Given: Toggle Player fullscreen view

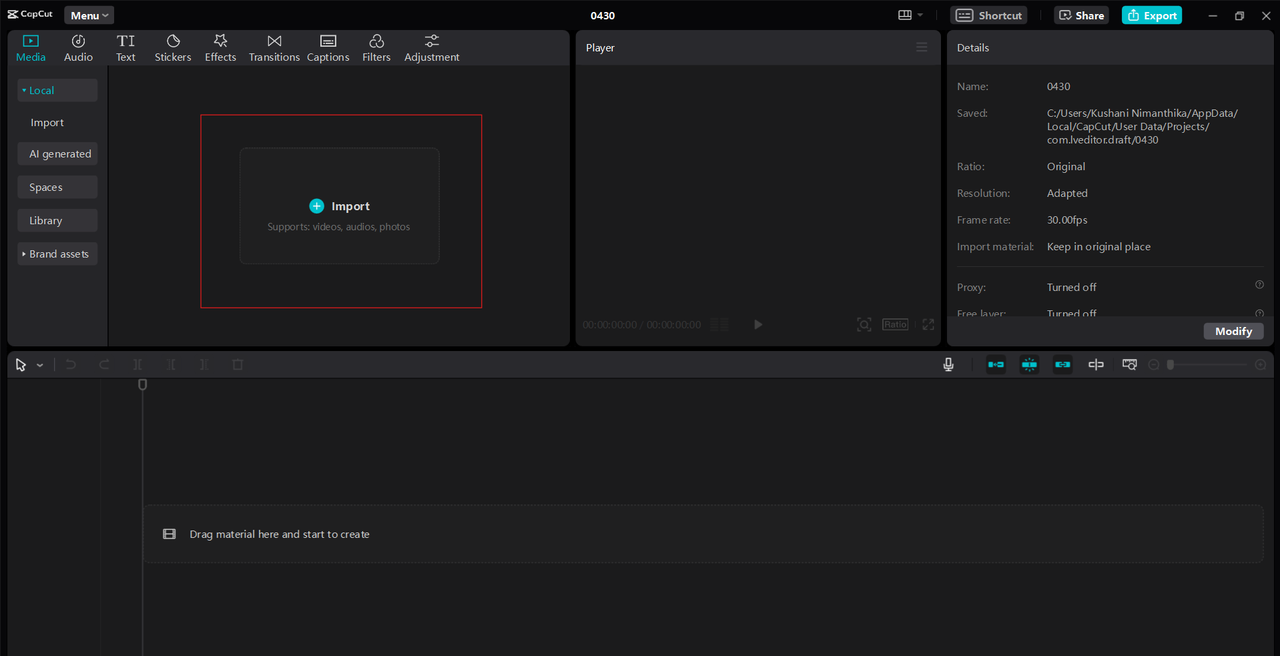Looking at the screenshot, I should (x=928, y=324).
